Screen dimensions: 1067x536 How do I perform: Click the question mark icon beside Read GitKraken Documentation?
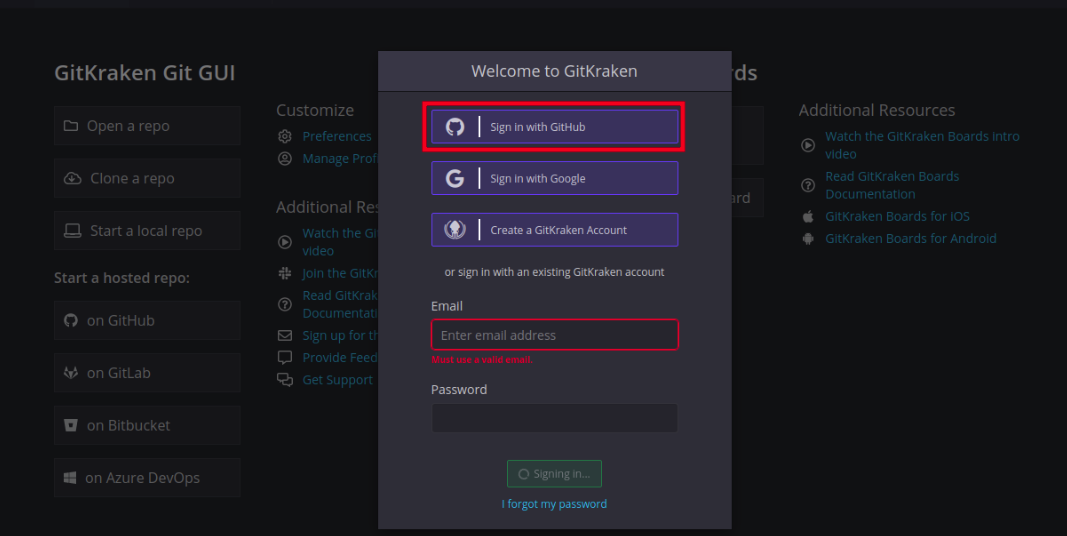coord(284,304)
